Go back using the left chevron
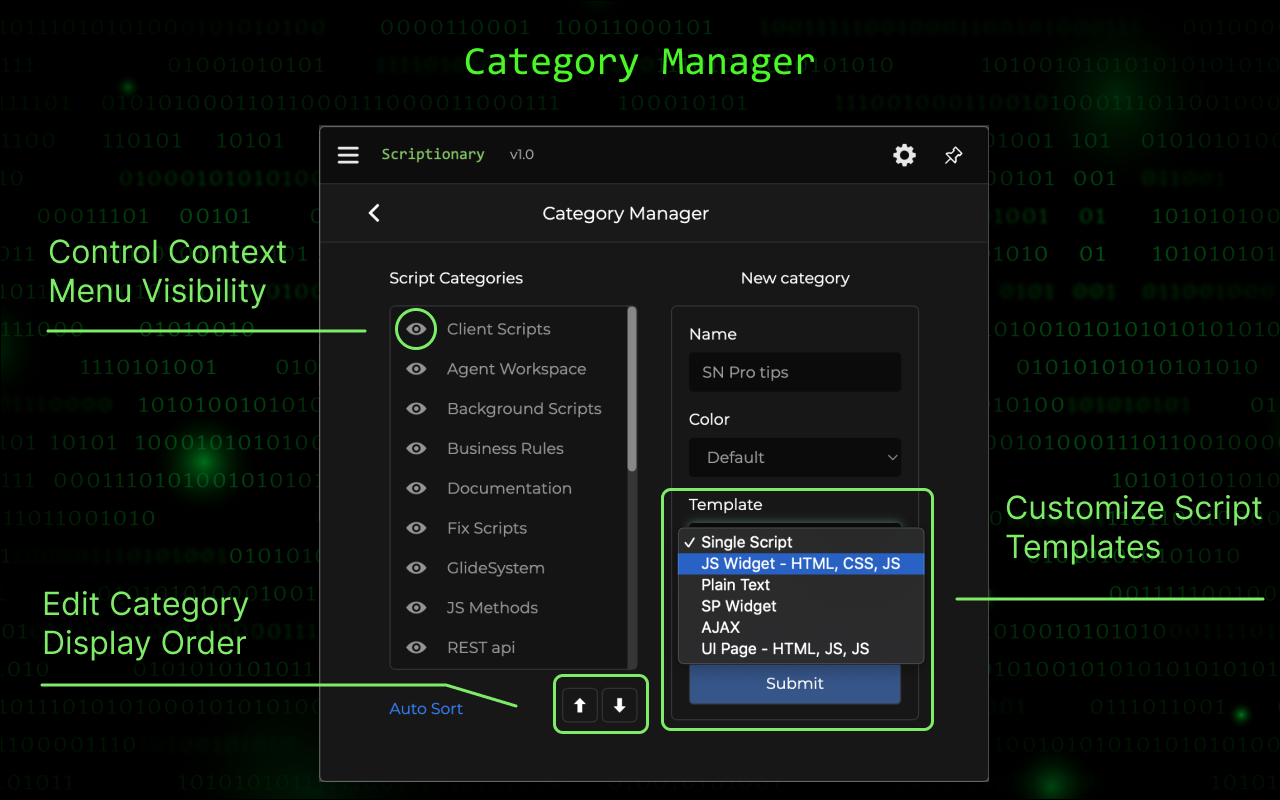 click(x=374, y=213)
